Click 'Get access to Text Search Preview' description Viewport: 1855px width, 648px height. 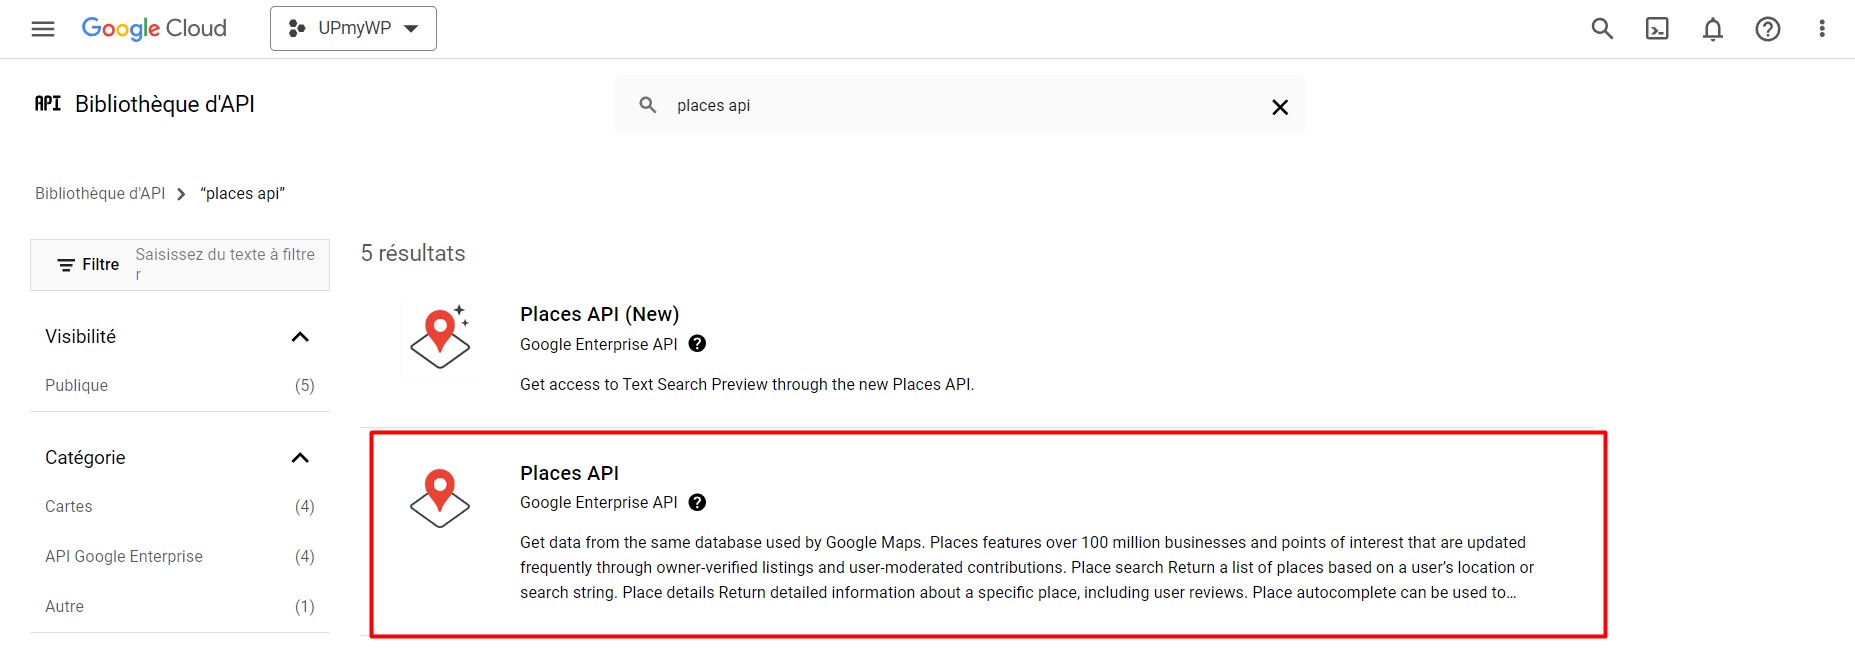click(x=747, y=384)
